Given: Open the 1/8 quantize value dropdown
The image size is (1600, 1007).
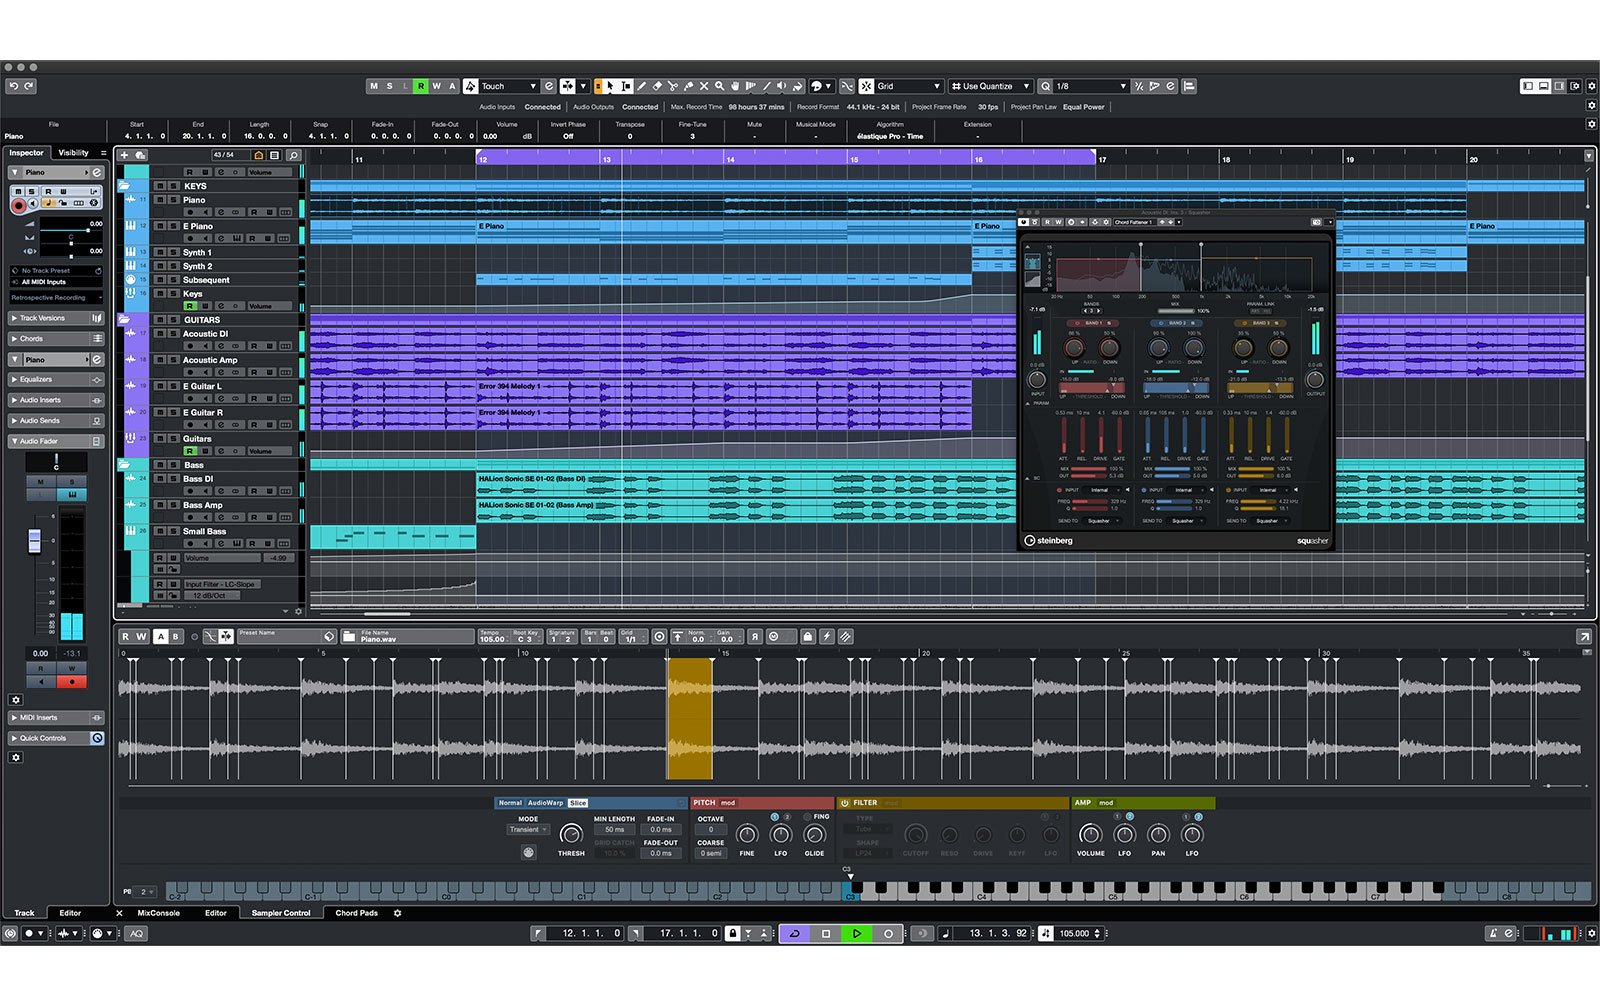Looking at the screenshot, I should coord(1091,86).
